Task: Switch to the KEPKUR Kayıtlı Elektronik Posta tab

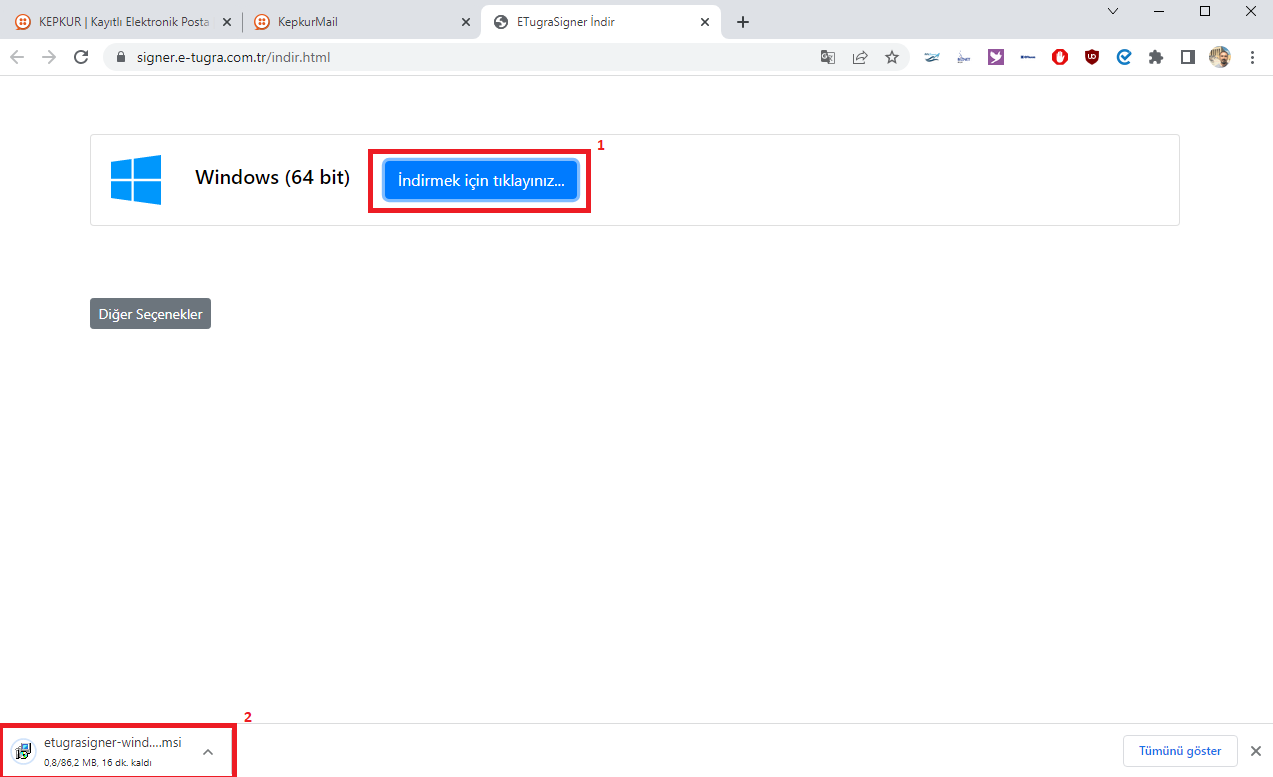Action: point(125,22)
